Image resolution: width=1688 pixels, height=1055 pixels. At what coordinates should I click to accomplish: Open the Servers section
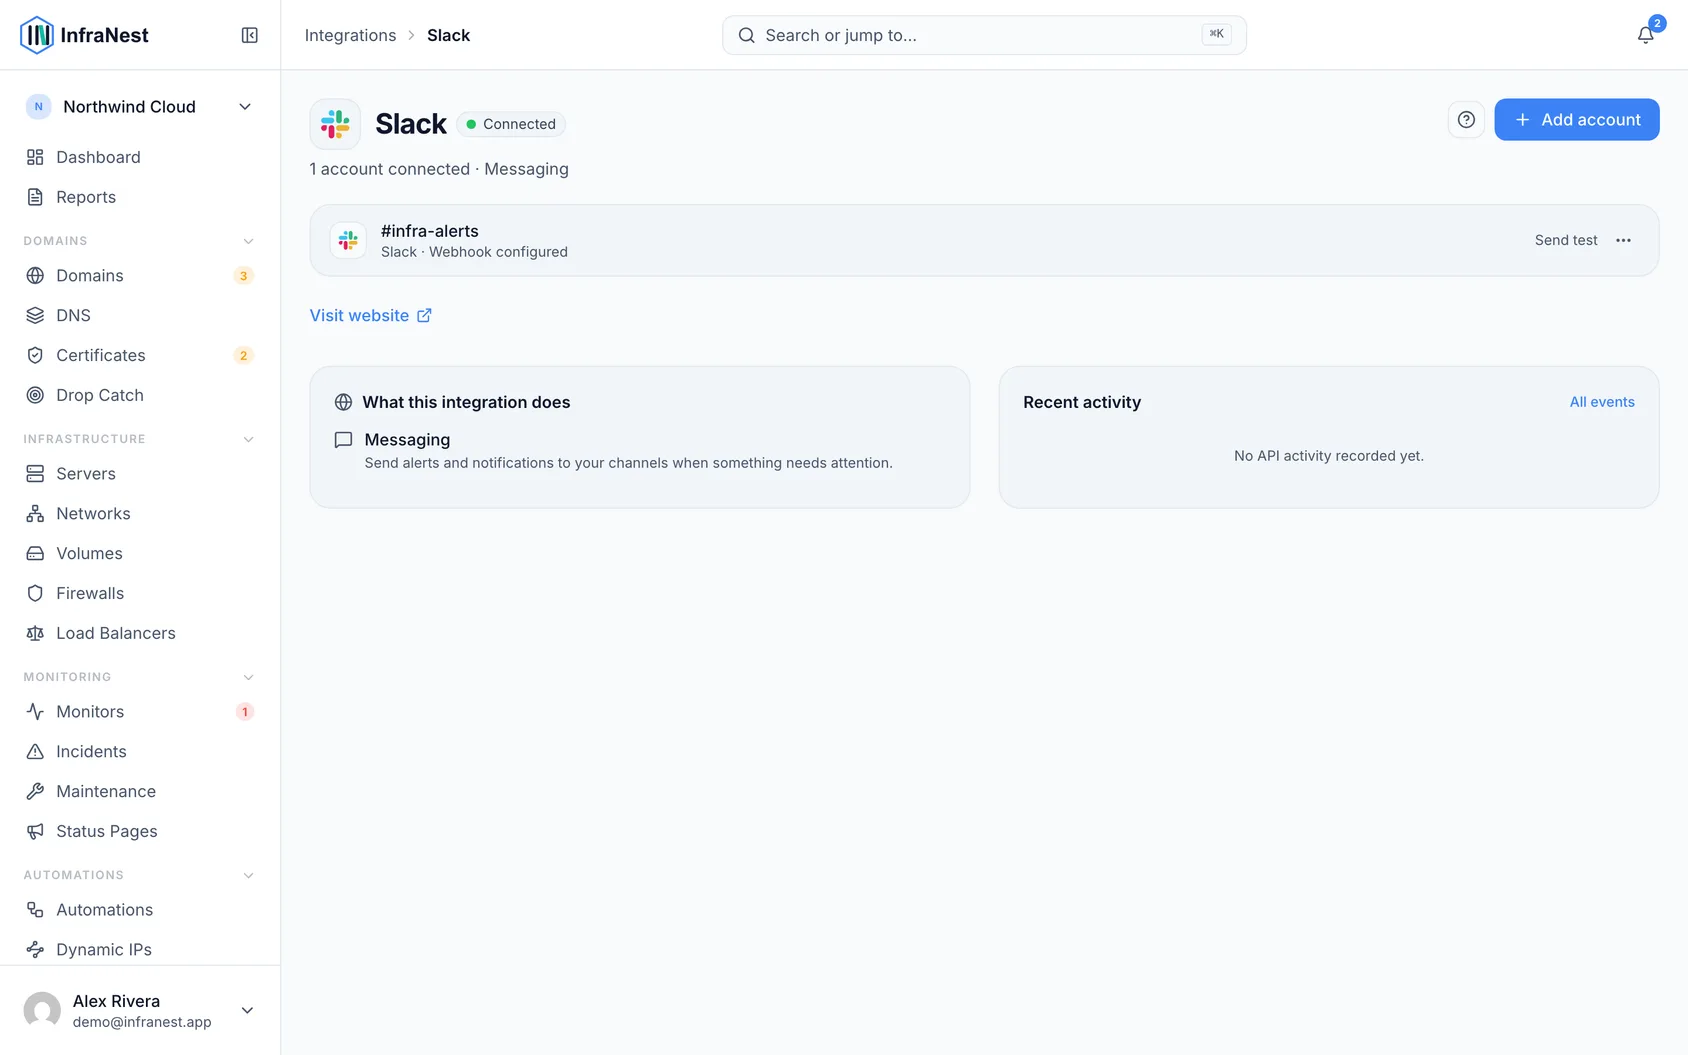[140, 474]
